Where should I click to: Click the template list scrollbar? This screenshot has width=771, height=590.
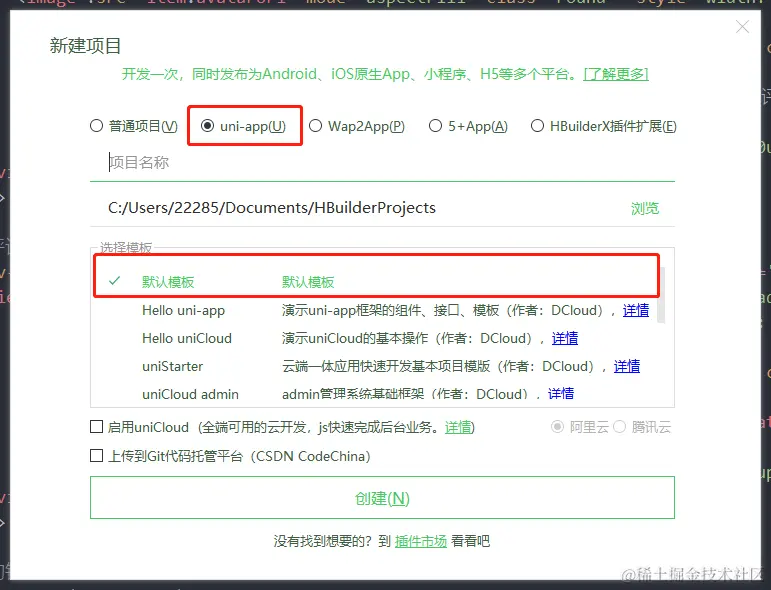[661, 295]
